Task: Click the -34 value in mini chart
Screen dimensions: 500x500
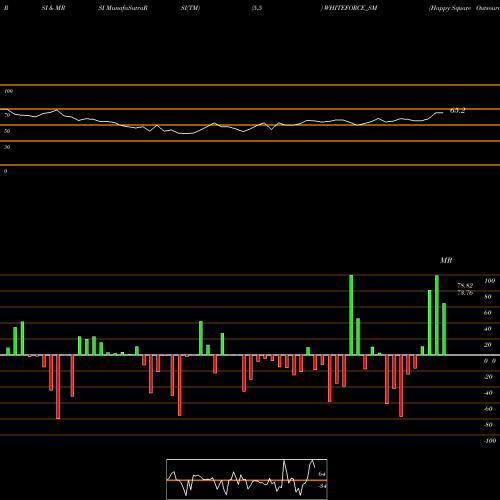Action: click(x=322, y=486)
